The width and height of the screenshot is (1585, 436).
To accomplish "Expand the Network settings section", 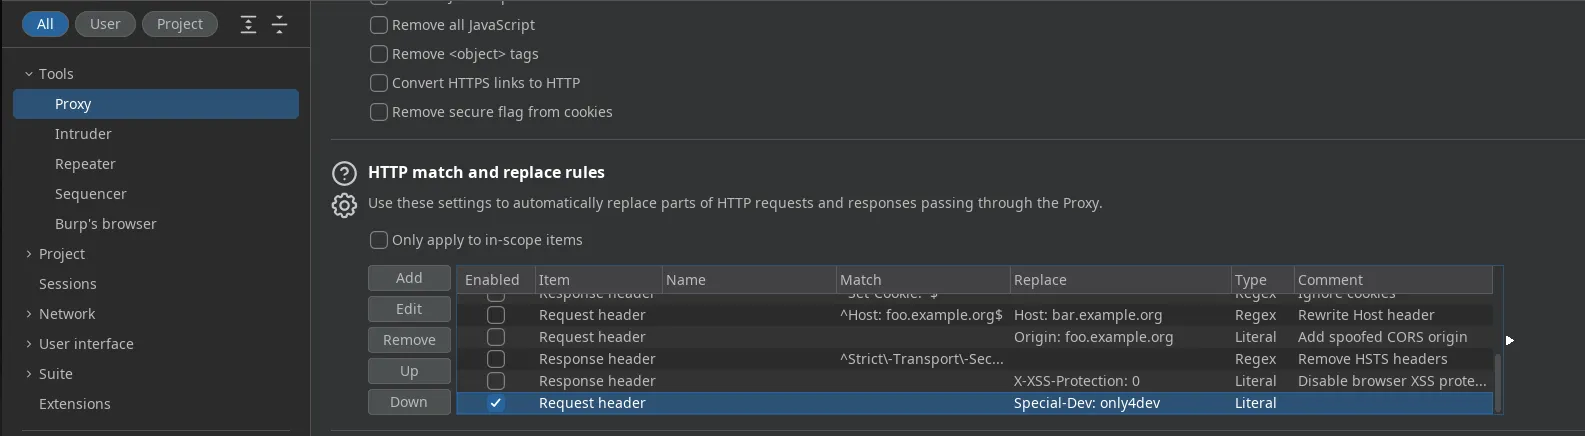I will [29, 314].
